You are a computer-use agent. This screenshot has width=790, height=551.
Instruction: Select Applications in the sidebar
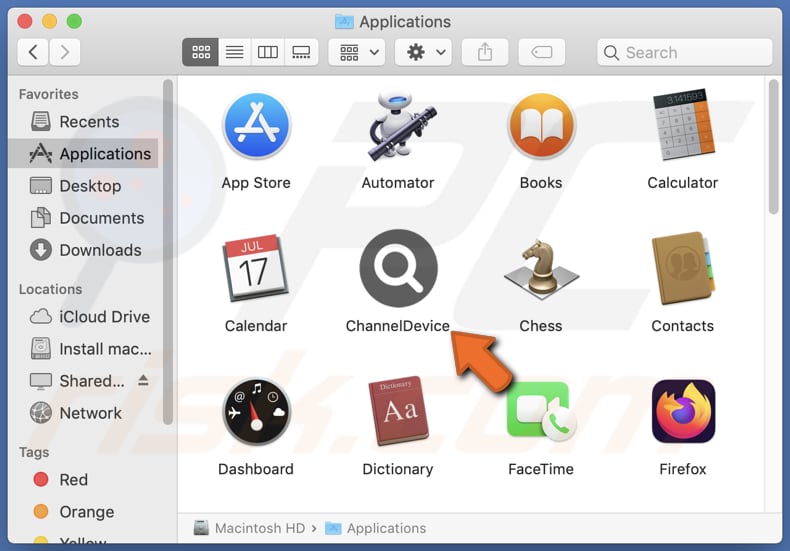(83, 154)
